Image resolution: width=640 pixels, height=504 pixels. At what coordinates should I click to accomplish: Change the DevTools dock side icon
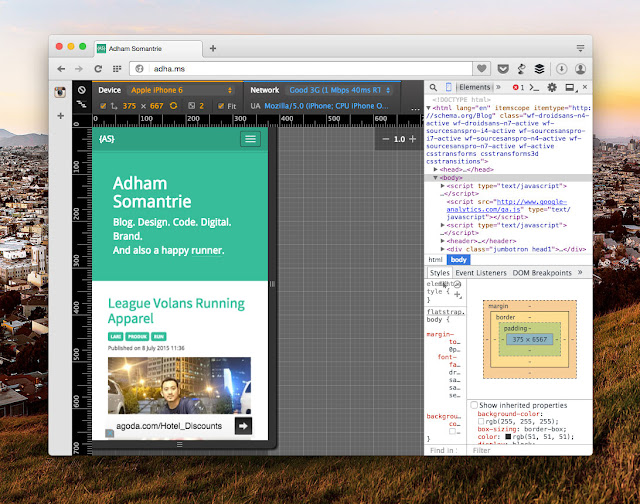(570, 87)
